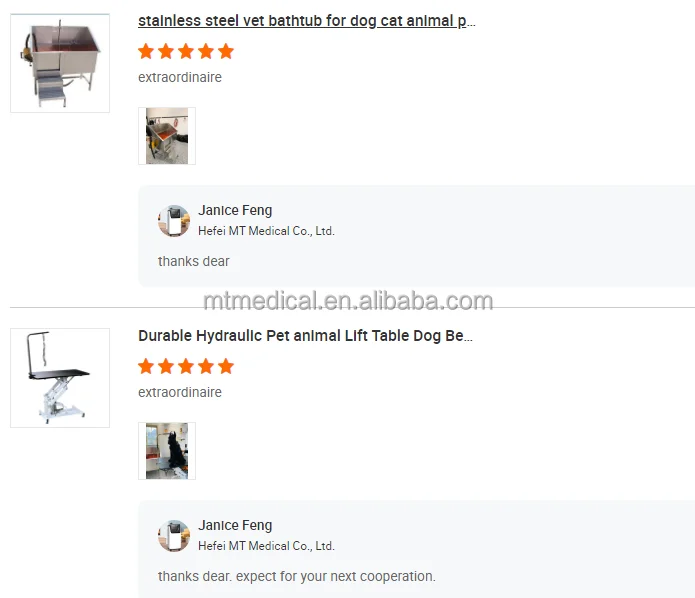
Task: Click the fifth star of the bathtub rating
Action: 226,51
